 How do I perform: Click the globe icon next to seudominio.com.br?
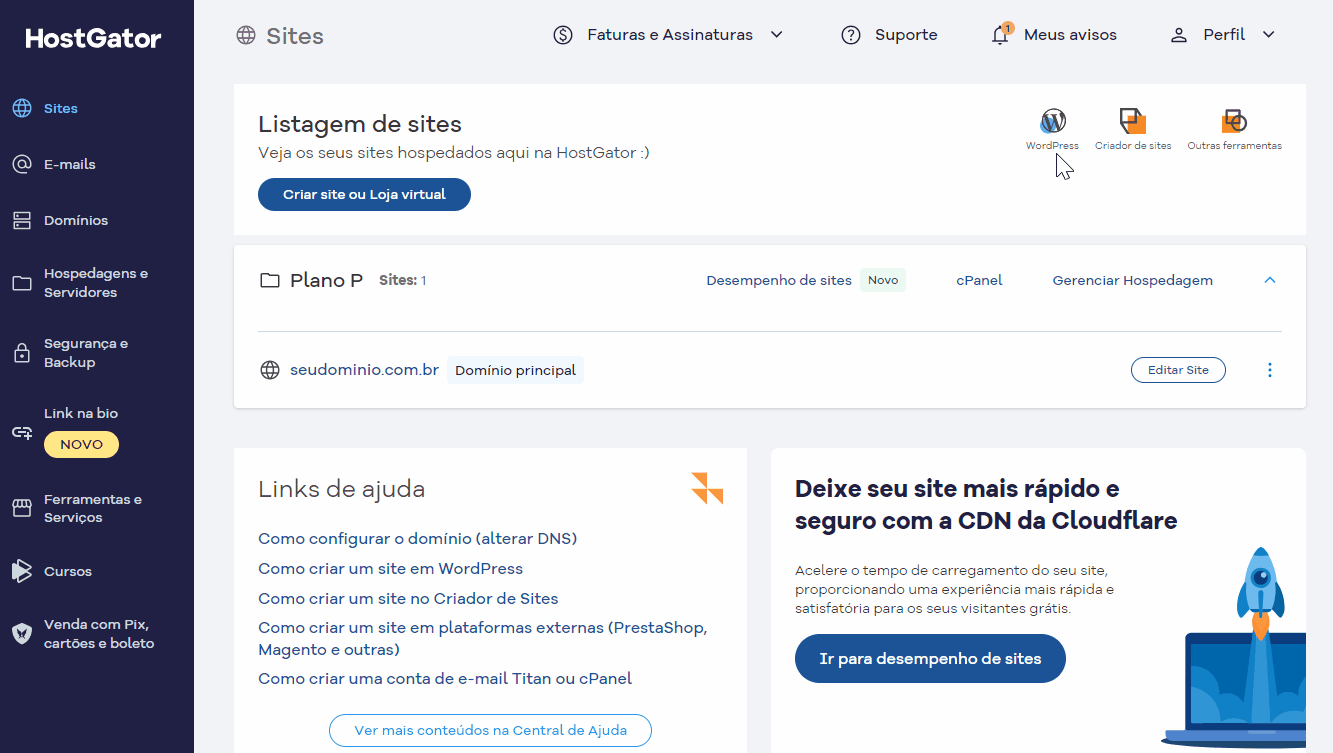[270, 370]
